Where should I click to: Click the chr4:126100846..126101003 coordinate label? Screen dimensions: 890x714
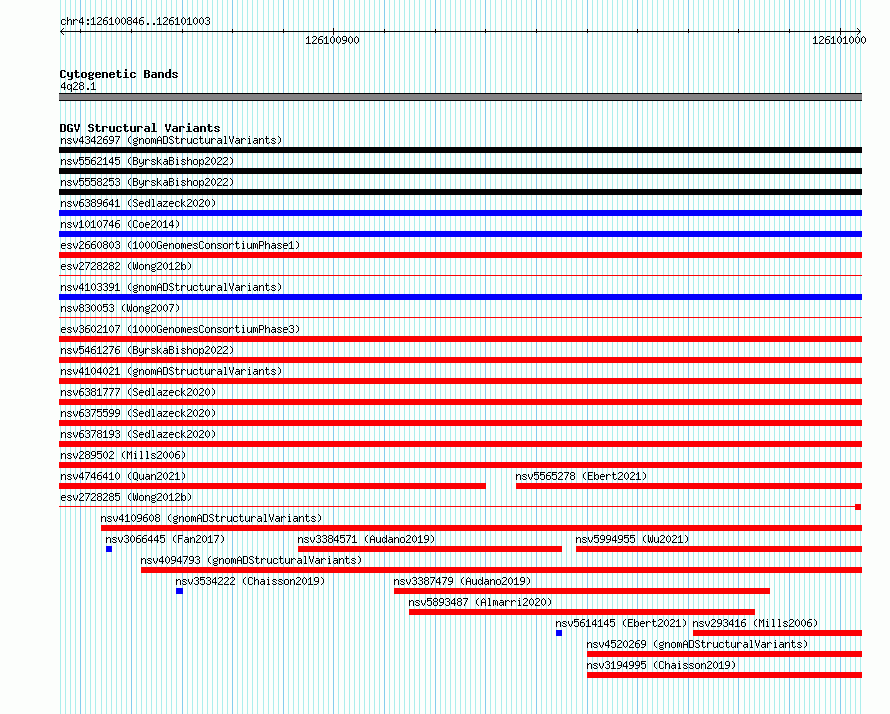(135, 21)
